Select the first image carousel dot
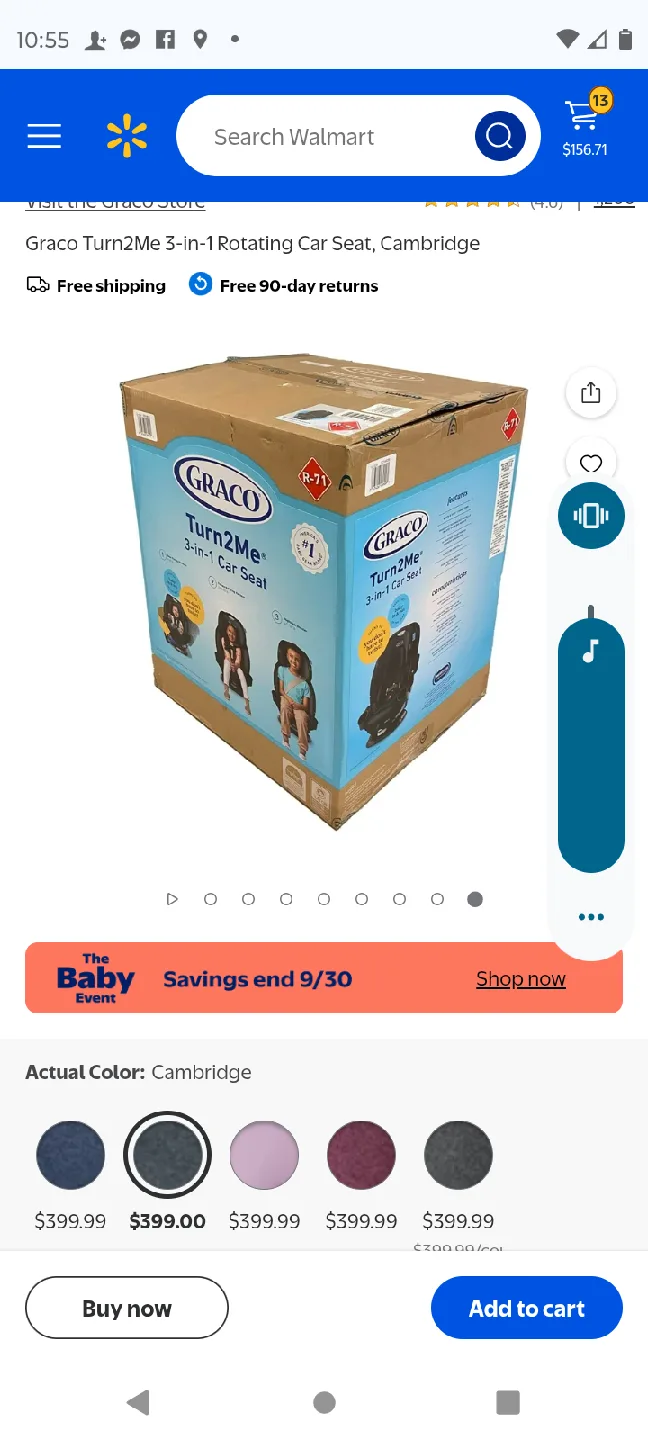 click(210, 899)
